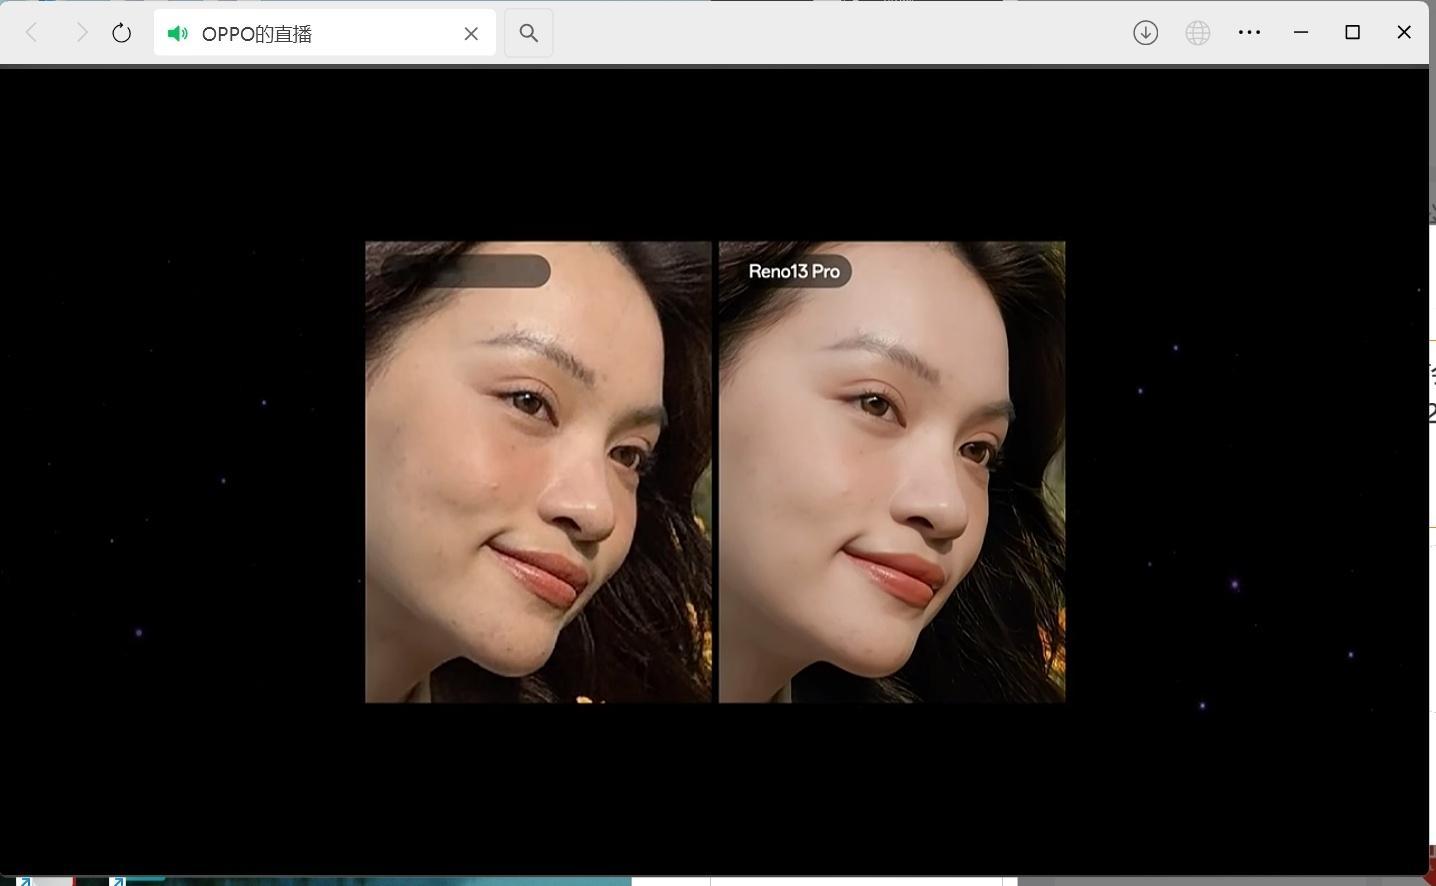Open the search magnifier button
Image resolution: width=1436 pixels, height=886 pixels.
pos(529,33)
